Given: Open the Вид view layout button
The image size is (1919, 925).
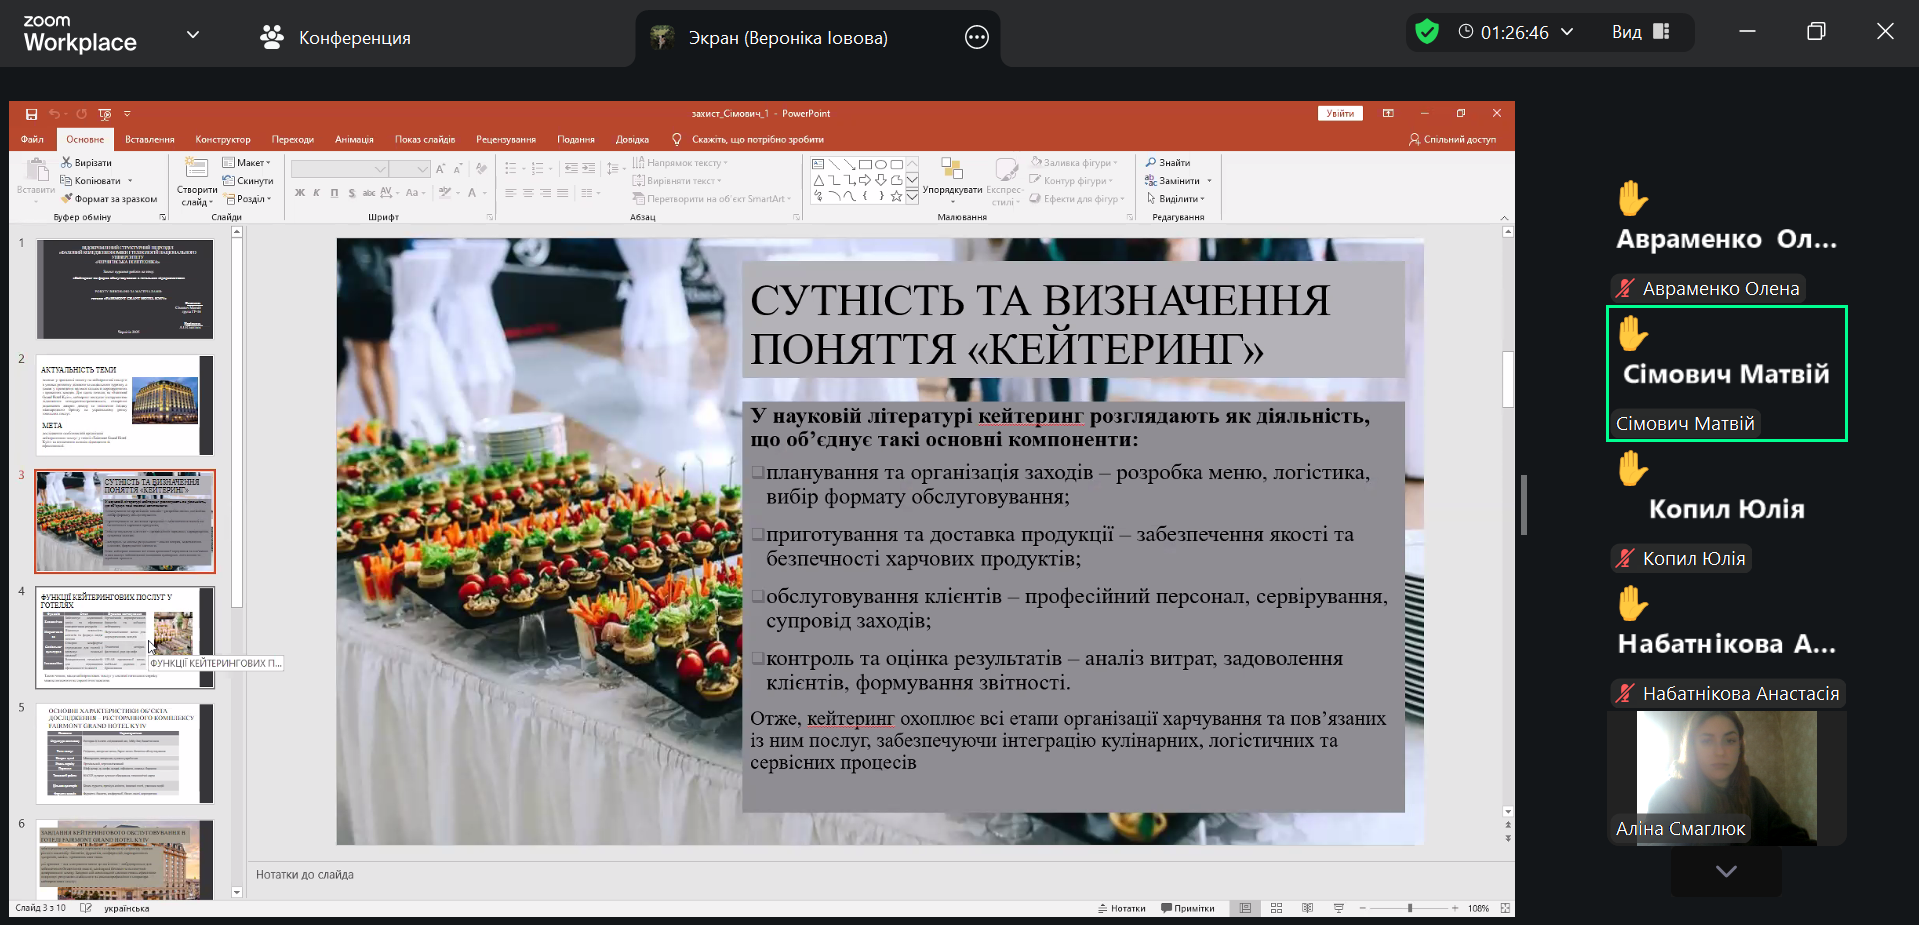Looking at the screenshot, I should (x=1640, y=32).
